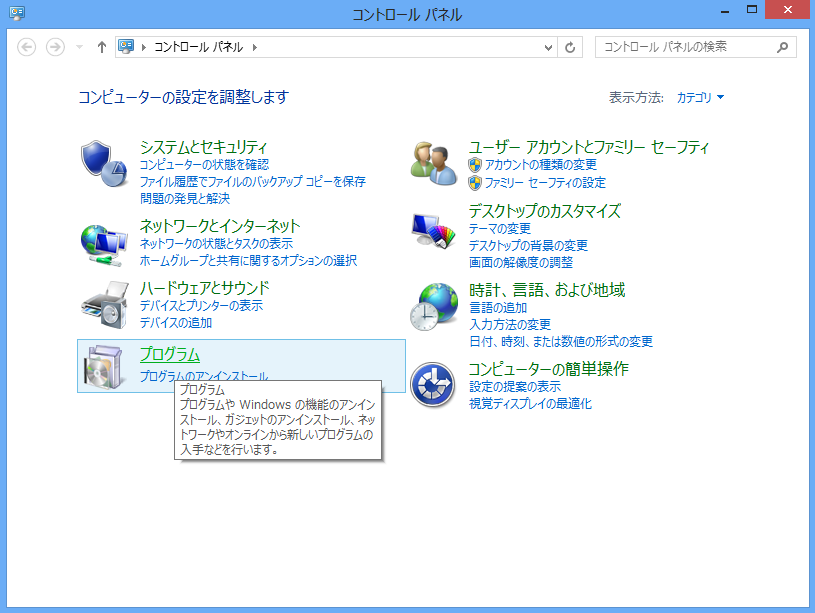Click the Forward arrow navigation button

(x=55, y=47)
